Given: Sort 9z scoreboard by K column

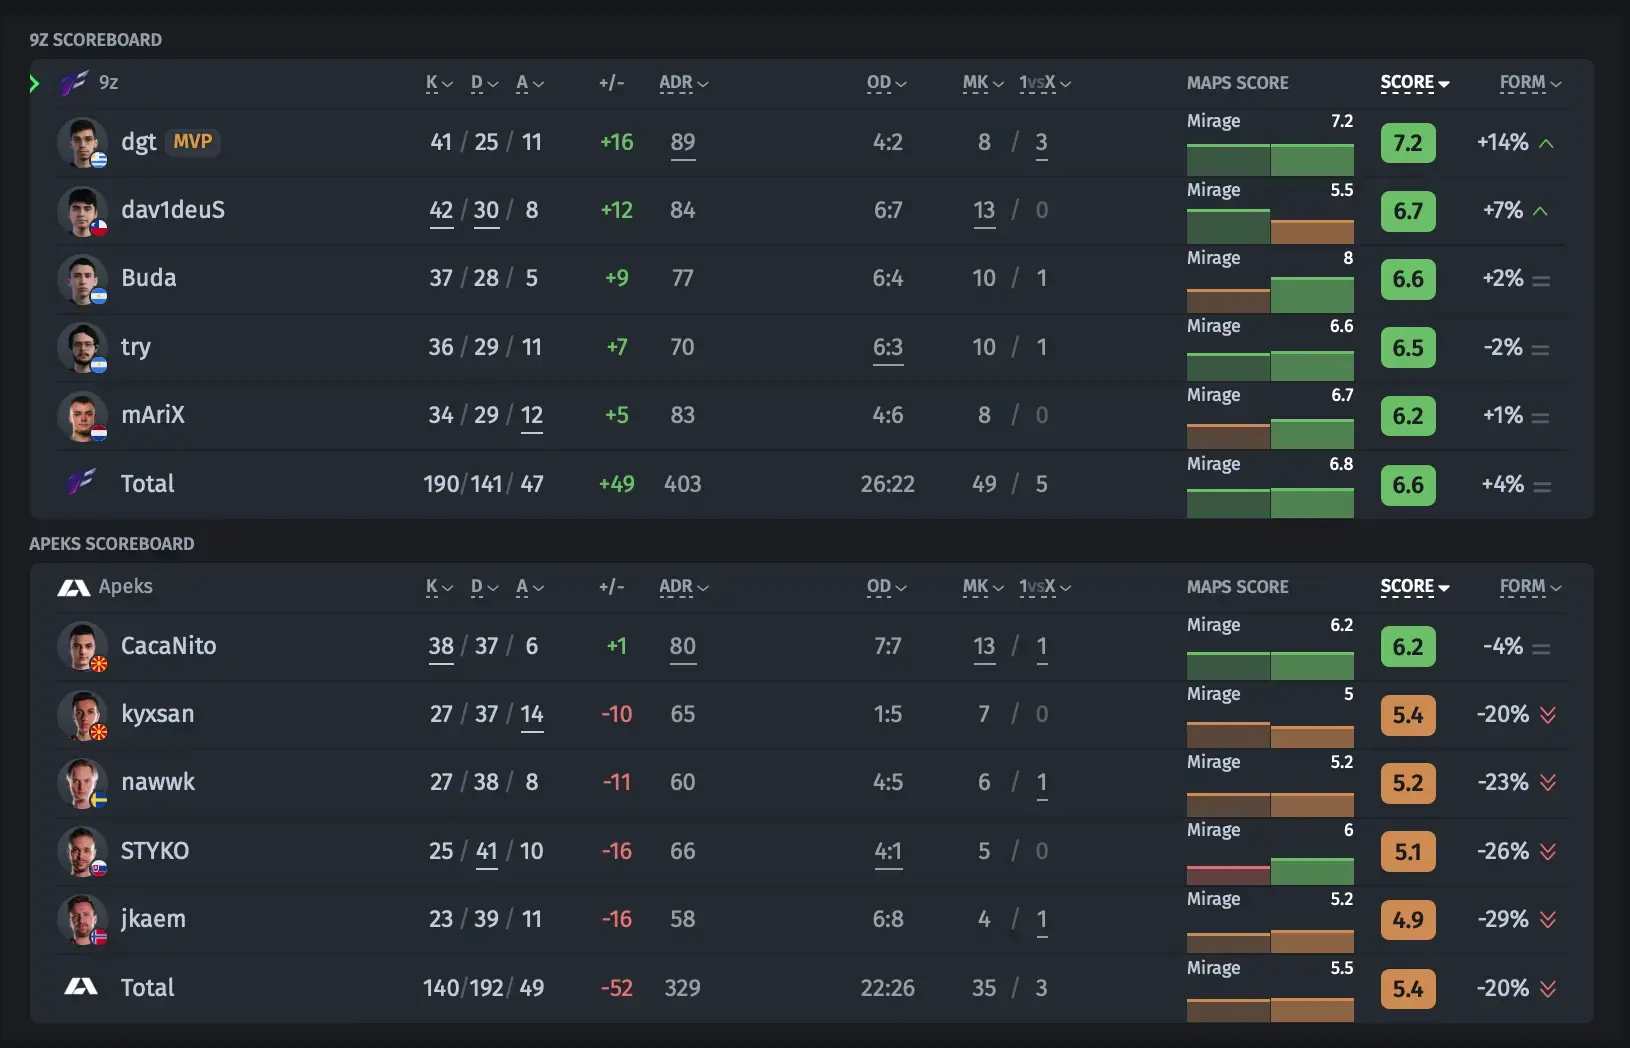Looking at the screenshot, I should point(439,83).
